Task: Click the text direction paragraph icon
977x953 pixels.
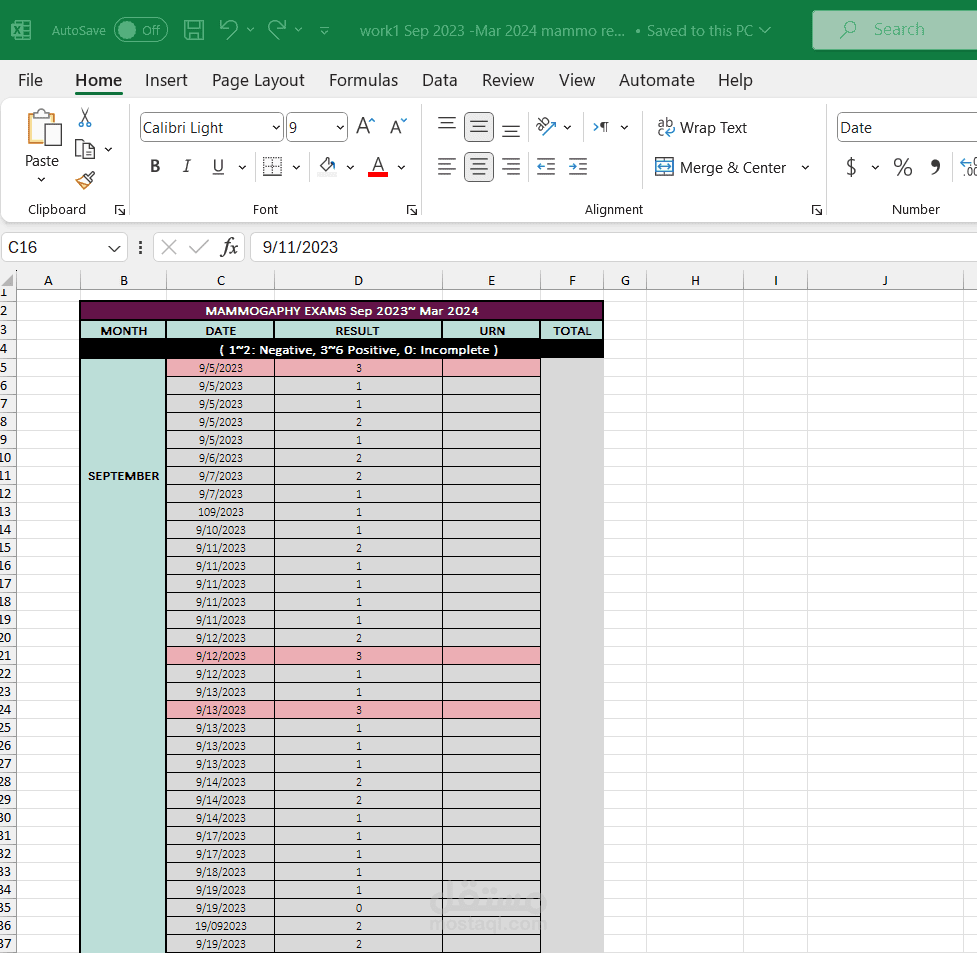Action: tap(601, 127)
